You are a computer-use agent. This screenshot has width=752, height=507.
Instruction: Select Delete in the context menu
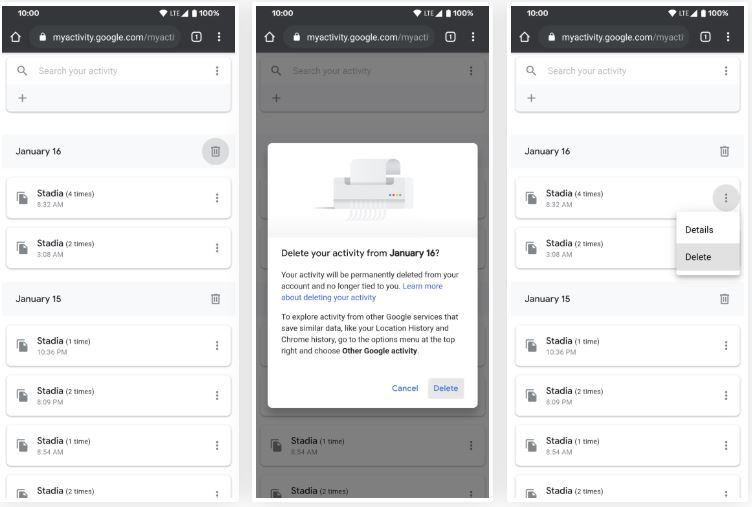(x=708, y=257)
